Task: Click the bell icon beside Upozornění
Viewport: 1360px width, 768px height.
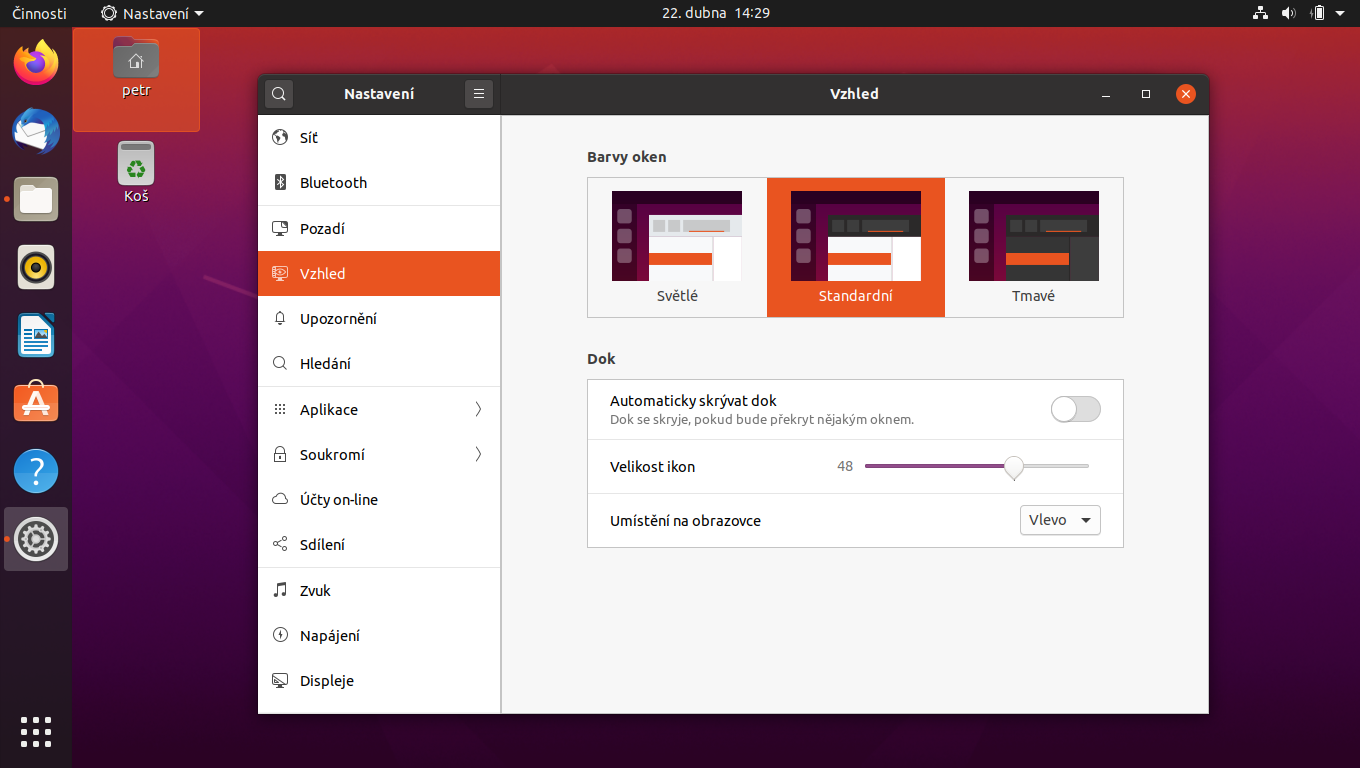Action: 280,319
